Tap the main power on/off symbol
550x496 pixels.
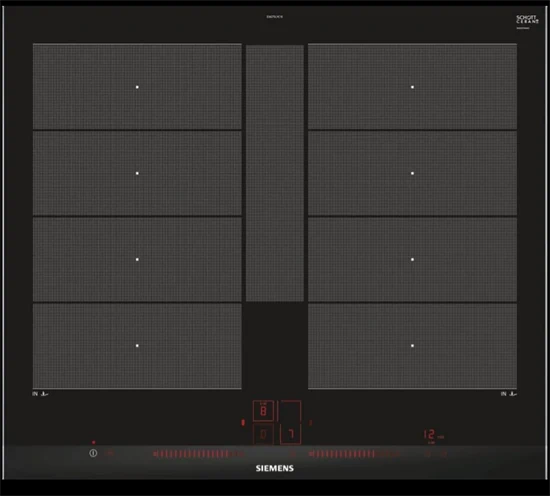click(x=93, y=453)
